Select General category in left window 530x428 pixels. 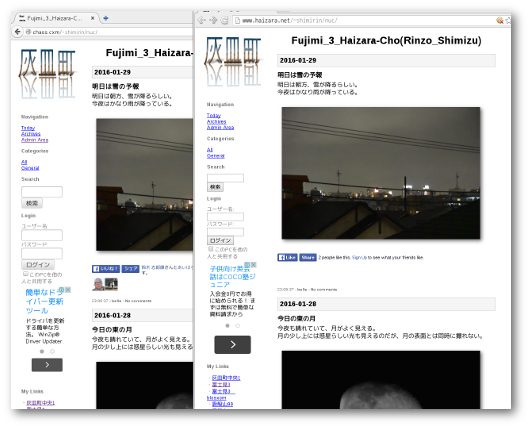coord(30,168)
